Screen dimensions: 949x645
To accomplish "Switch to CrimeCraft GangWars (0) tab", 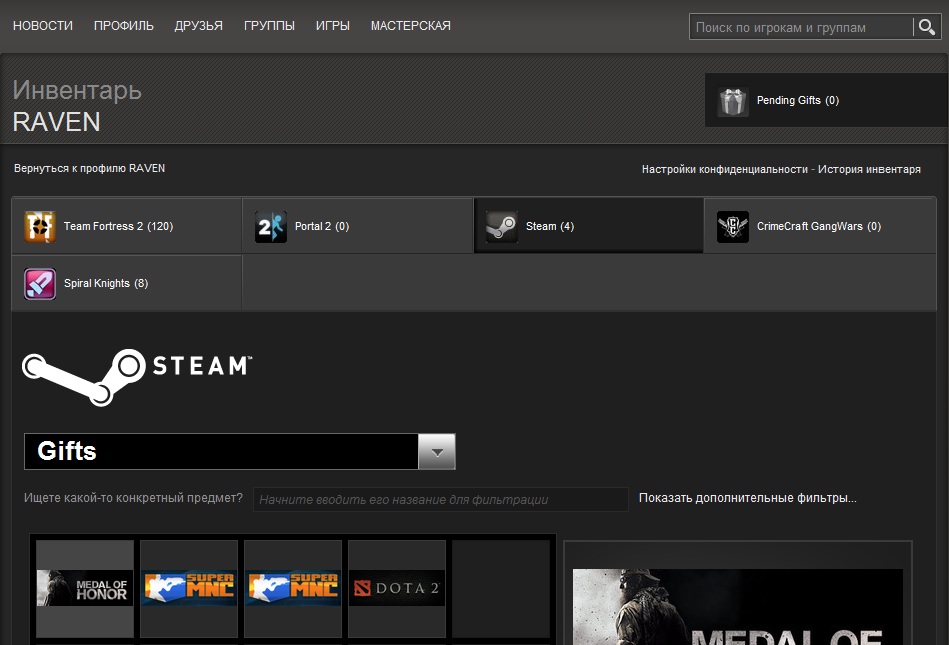I will [820, 226].
